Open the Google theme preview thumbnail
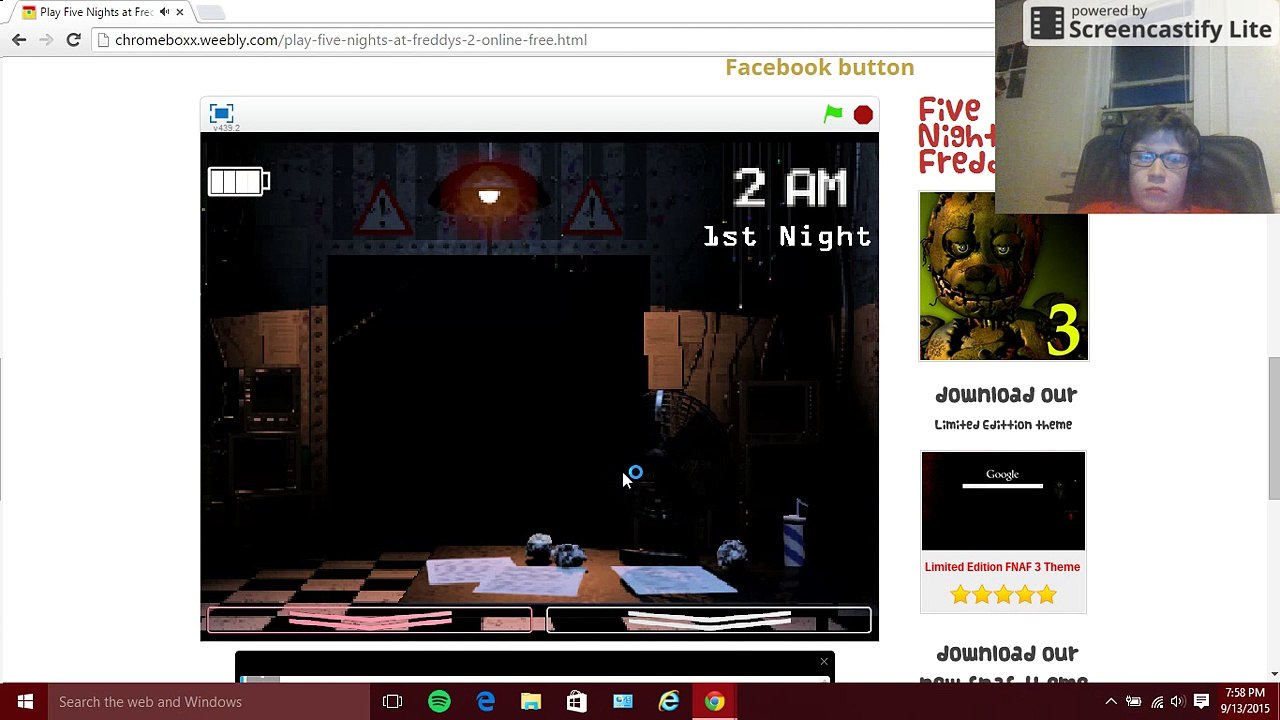 (x=1003, y=501)
